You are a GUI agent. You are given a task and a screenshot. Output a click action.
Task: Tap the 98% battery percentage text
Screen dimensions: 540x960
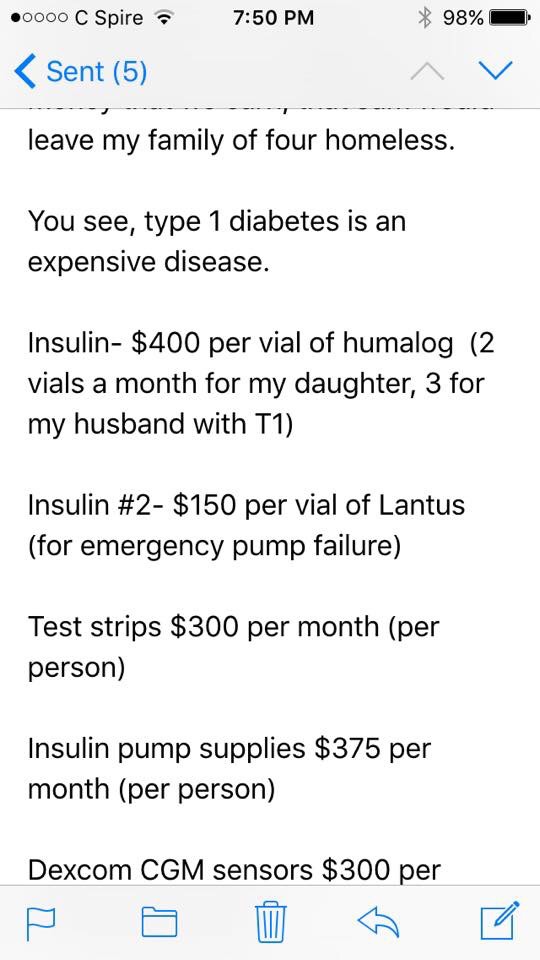click(462, 18)
